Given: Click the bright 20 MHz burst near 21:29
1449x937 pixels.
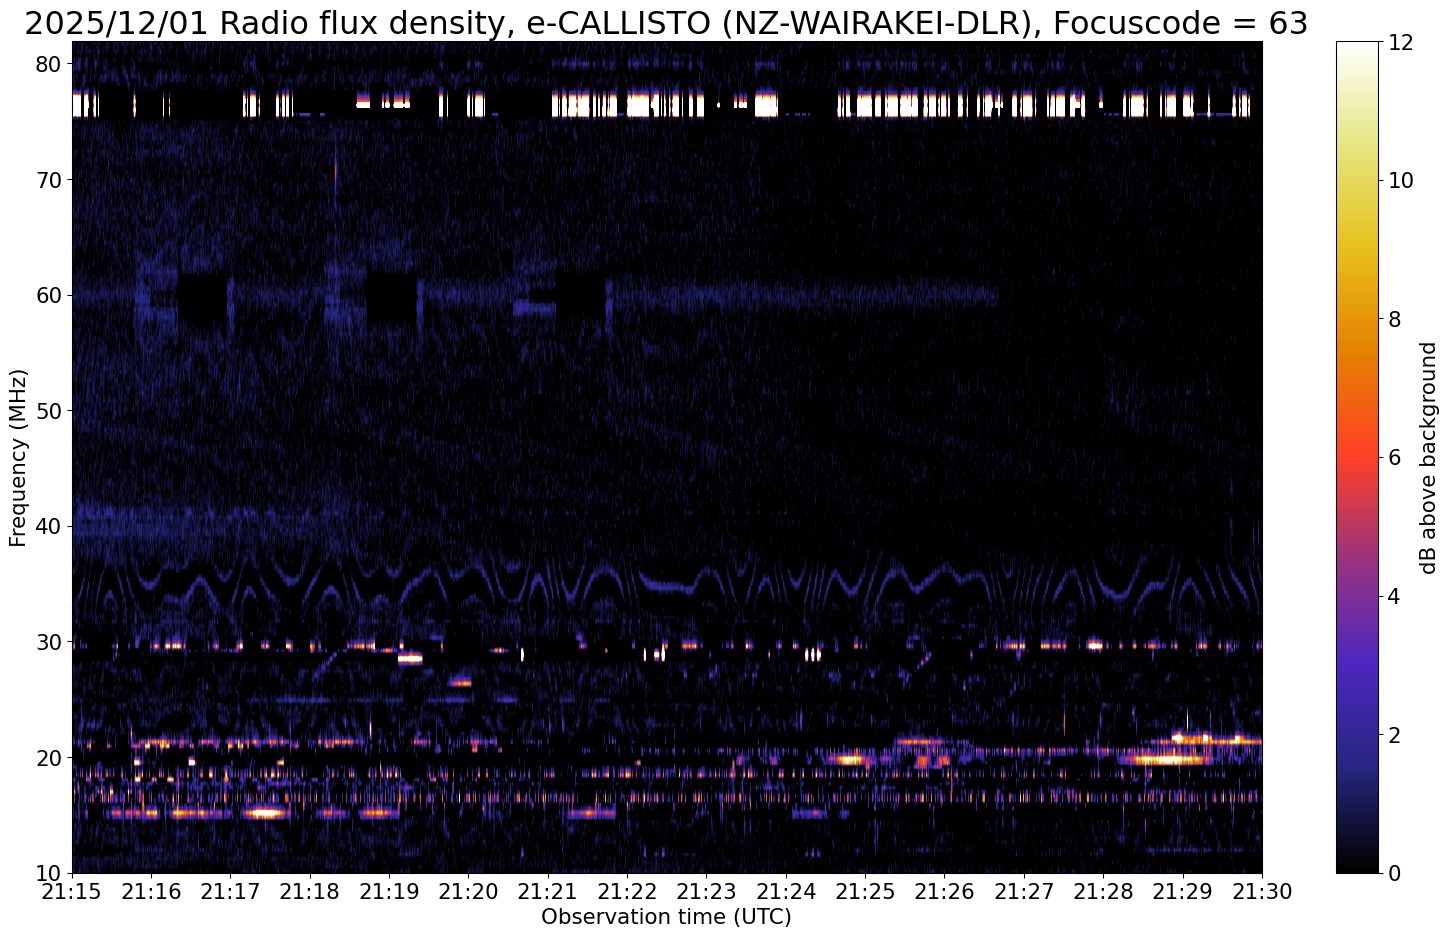Looking at the screenshot, I should click(x=1165, y=760).
